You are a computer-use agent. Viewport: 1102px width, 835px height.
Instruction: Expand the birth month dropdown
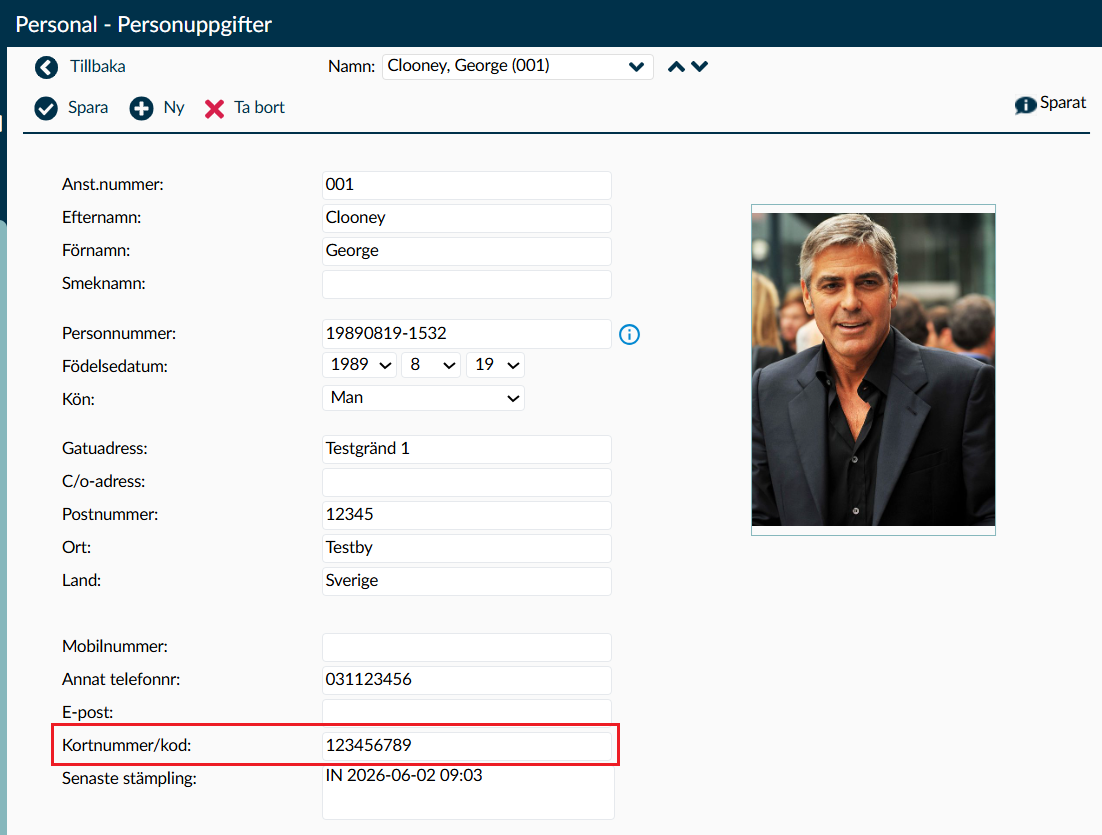pos(431,365)
